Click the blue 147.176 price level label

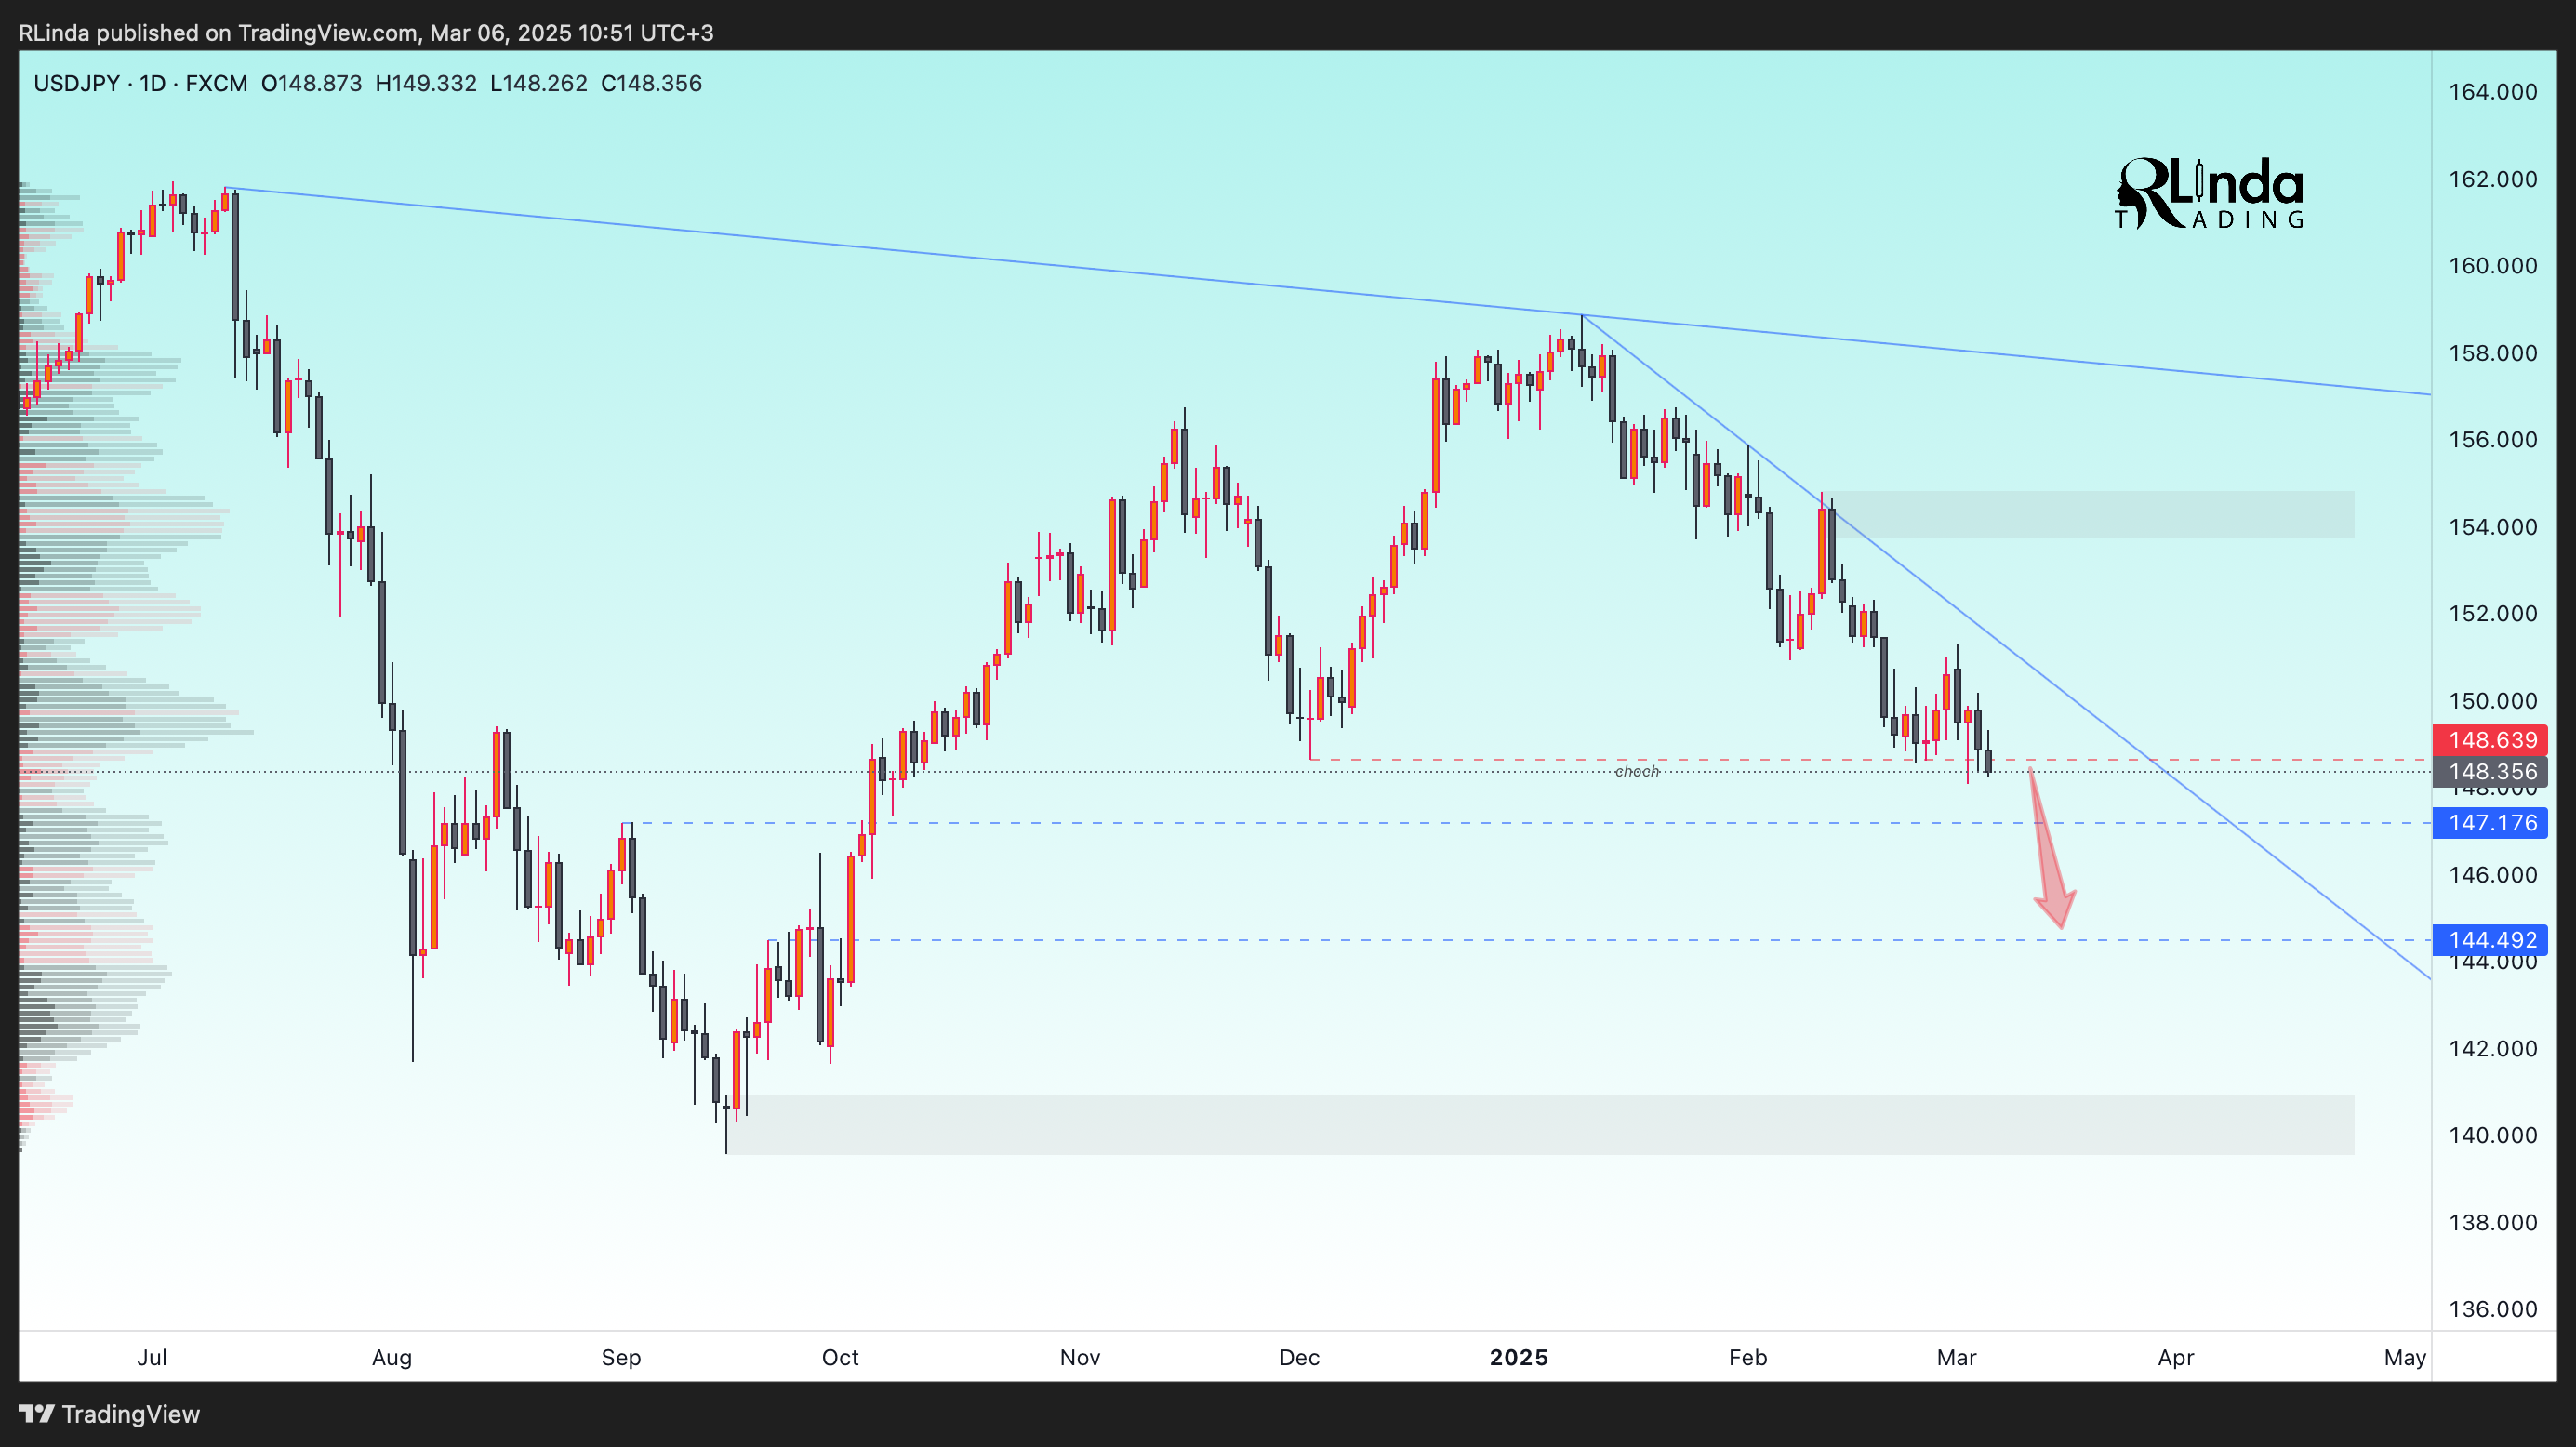pyautogui.click(x=2490, y=823)
